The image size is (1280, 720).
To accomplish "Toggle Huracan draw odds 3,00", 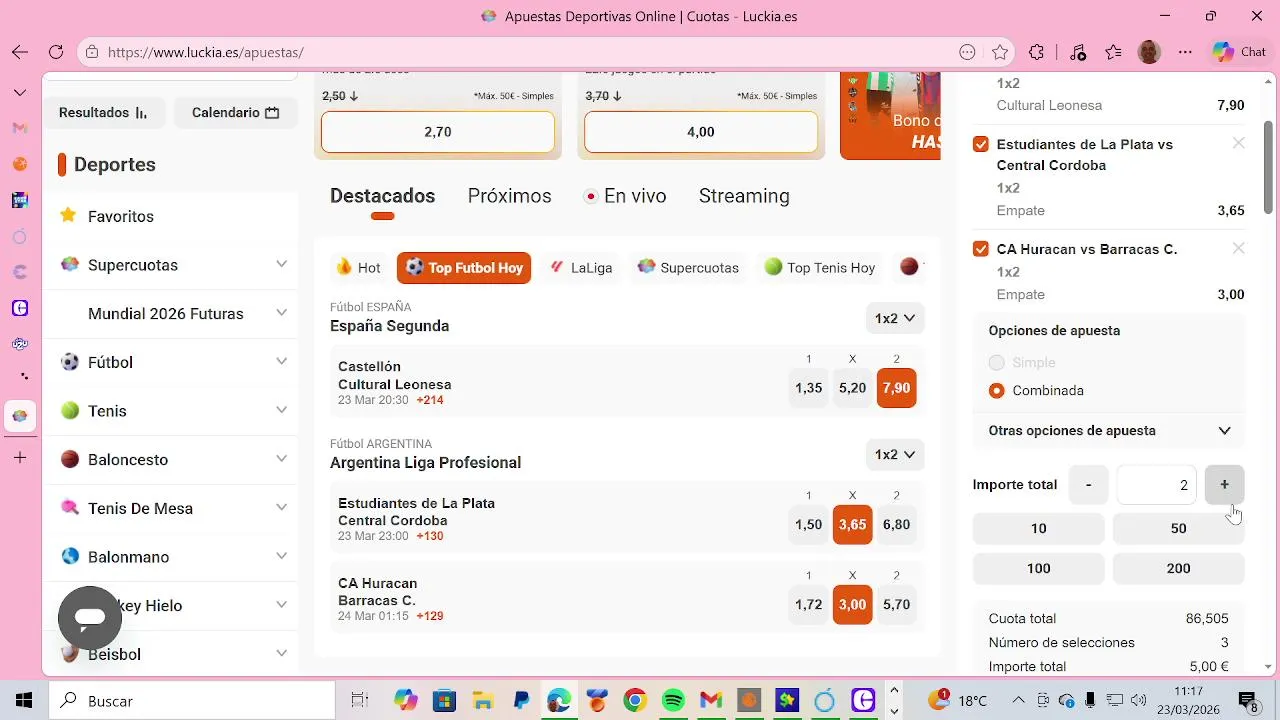I will 852,604.
